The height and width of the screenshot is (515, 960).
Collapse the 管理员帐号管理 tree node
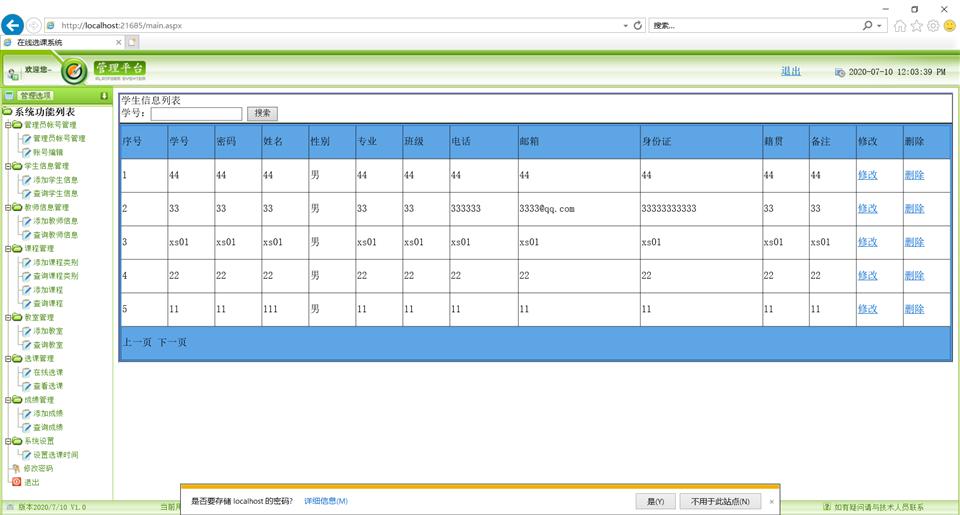(7, 125)
